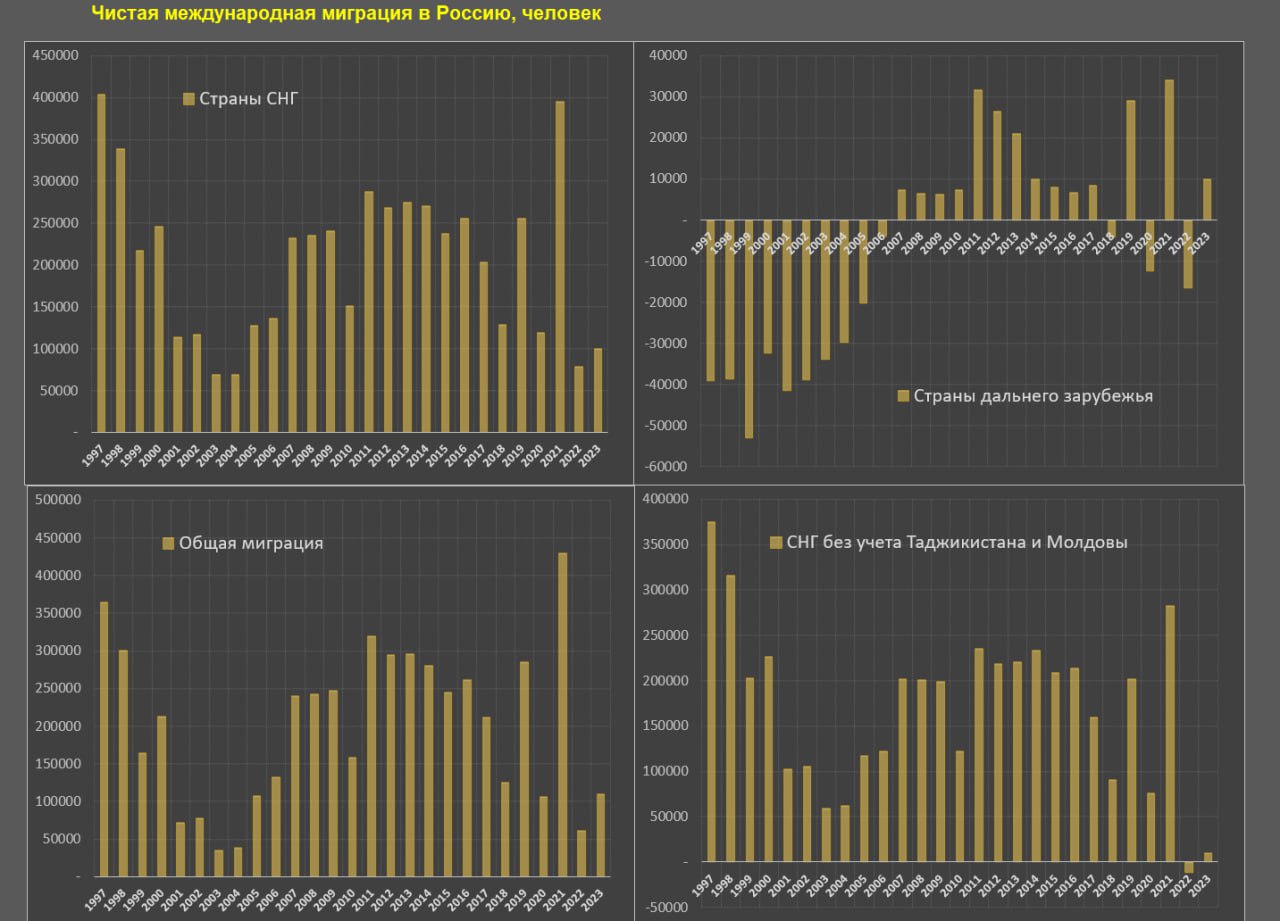The width and height of the screenshot is (1280, 921).
Task: Select the 2003 bar in Общая миграция chart
Action: pyautogui.click(x=219, y=863)
